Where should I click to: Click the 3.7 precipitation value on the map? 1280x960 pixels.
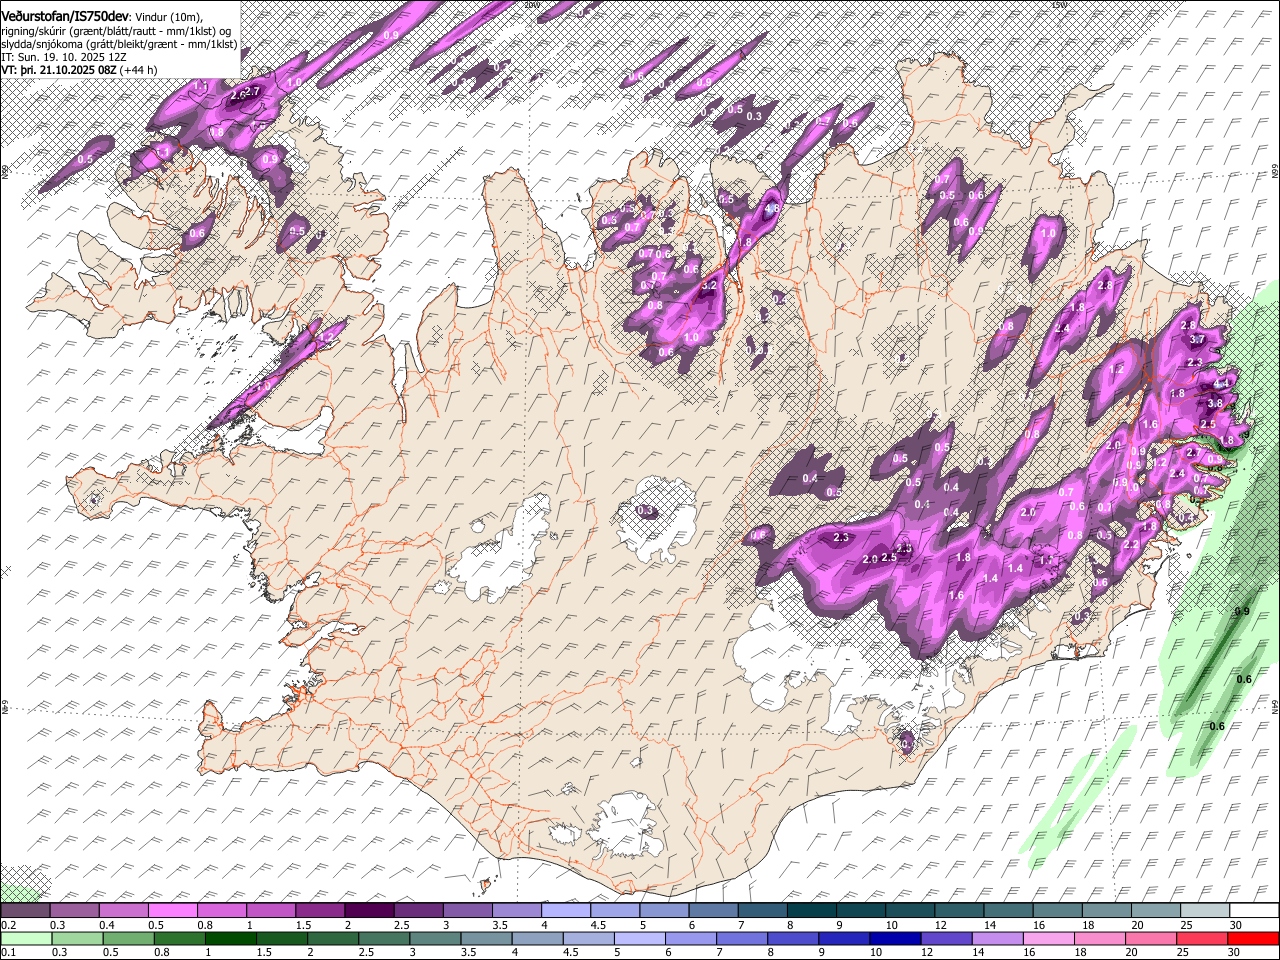(1197, 340)
